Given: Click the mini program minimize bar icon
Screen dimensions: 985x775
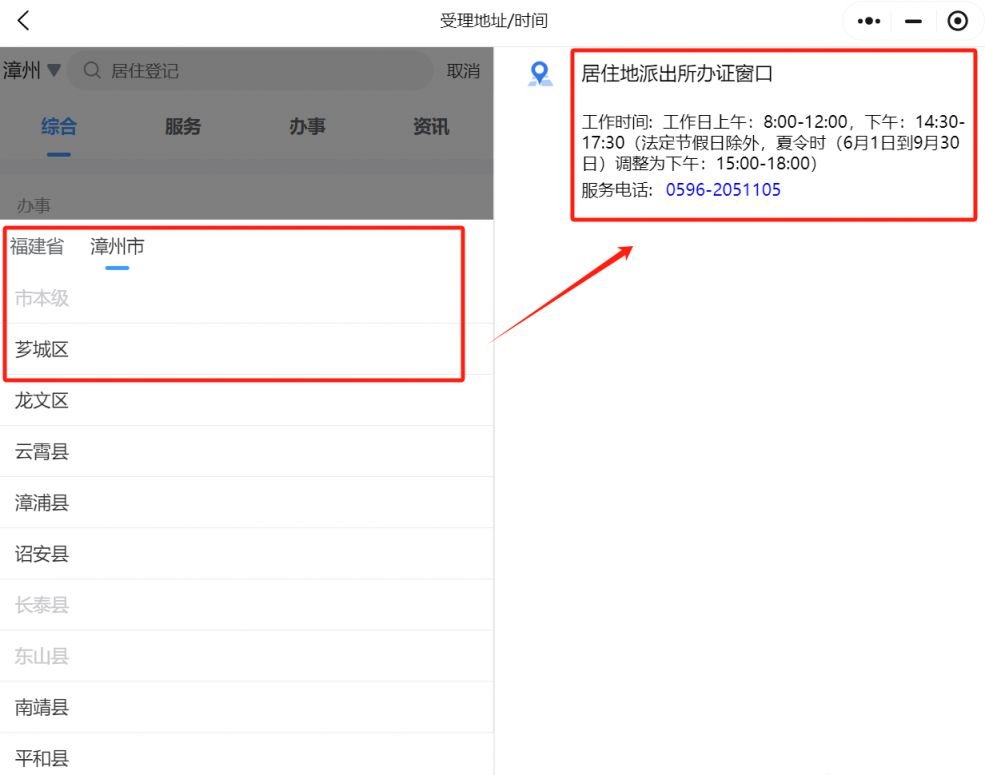Looking at the screenshot, I should [913, 21].
